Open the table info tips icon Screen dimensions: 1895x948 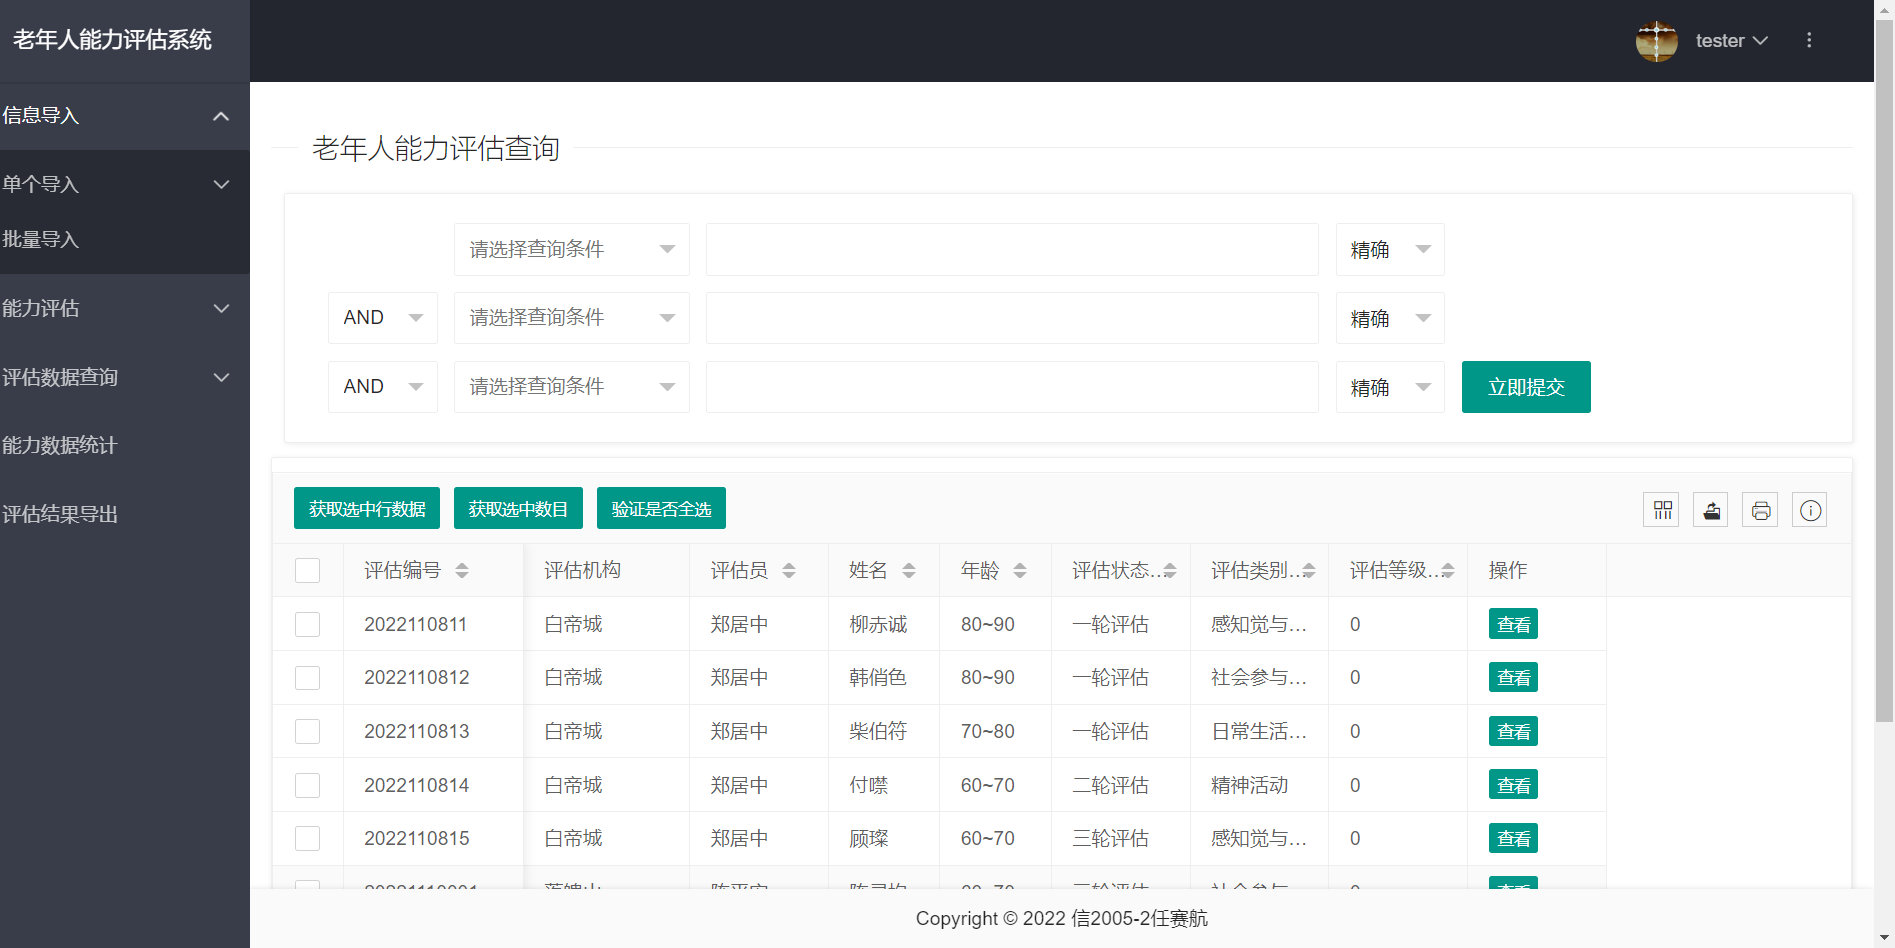[x=1810, y=510]
